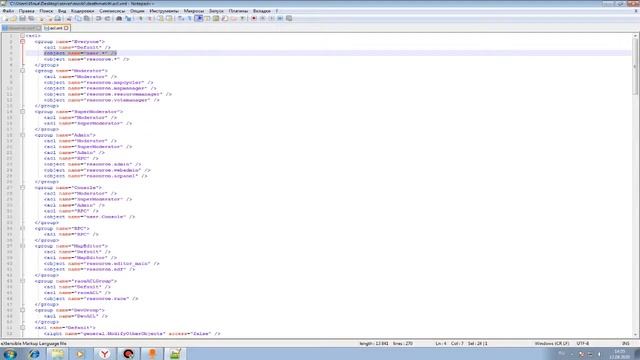This screenshot has width=640, height=360.
Task: Switch to the first inactive document tab
Action: coord(21,28)
